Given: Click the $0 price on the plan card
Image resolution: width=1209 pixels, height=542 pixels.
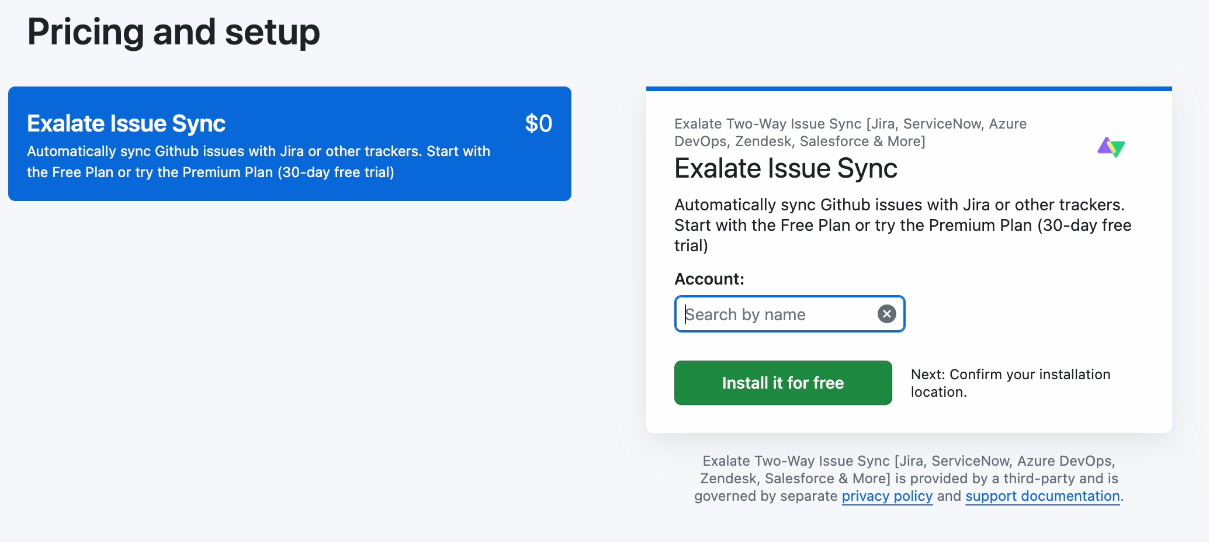Looking at the screenshot, I should click(538, 123).
